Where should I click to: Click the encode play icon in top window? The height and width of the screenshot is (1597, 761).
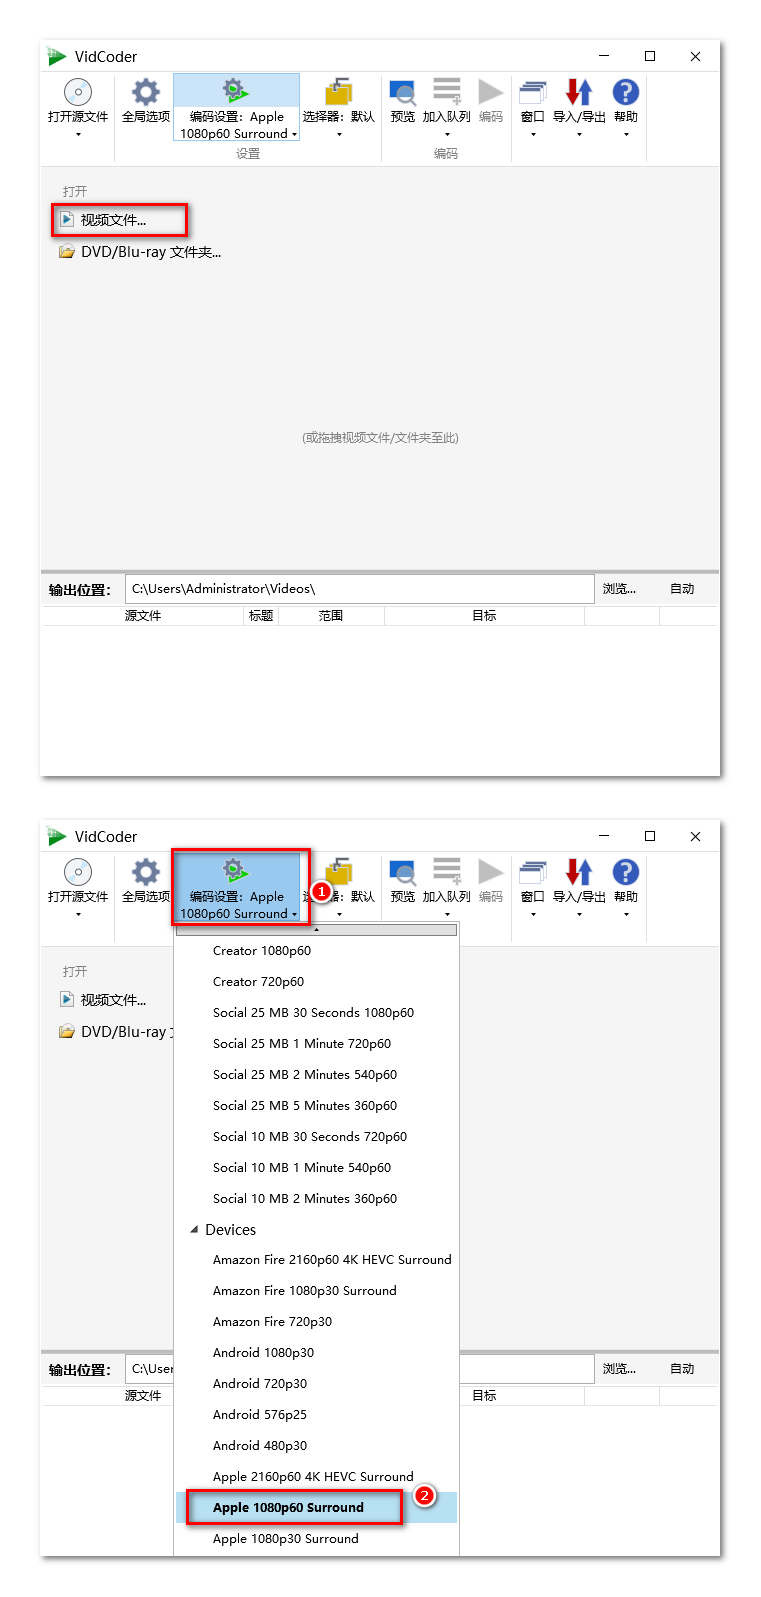[490, 91]
